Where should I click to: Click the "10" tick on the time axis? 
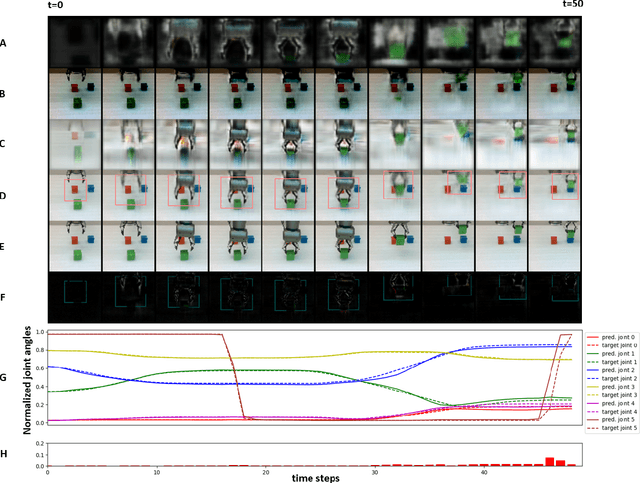pyautogui.click(x=157, y=472)
